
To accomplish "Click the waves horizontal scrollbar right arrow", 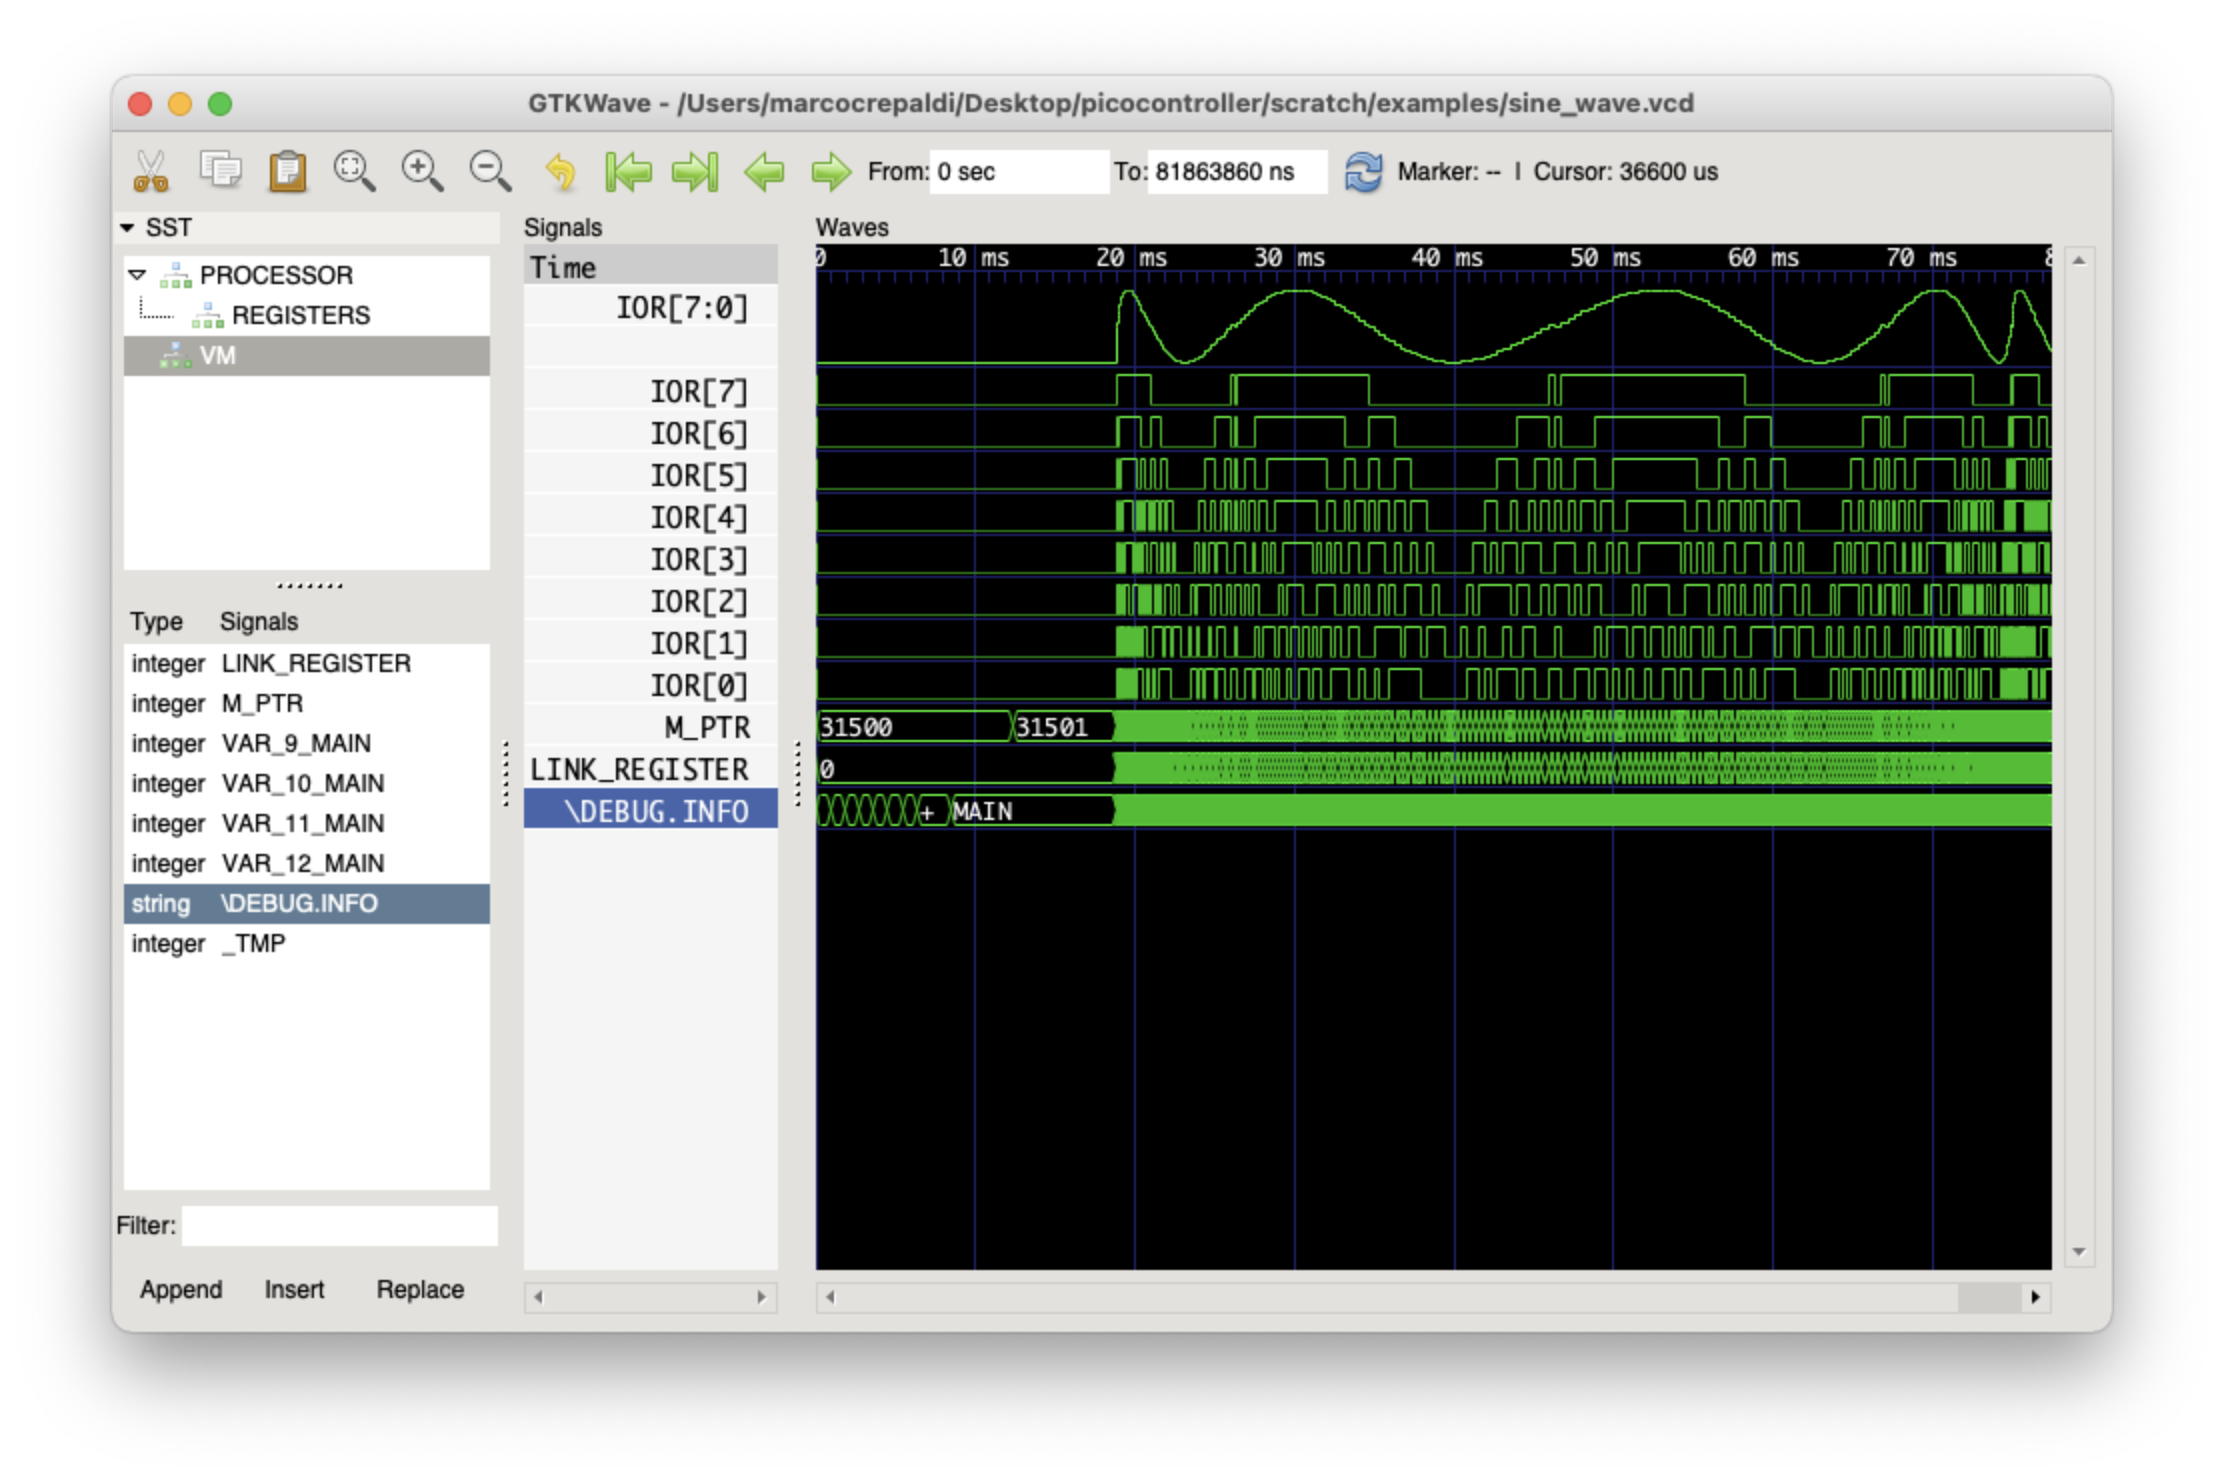I will tap(2036, 1297).
